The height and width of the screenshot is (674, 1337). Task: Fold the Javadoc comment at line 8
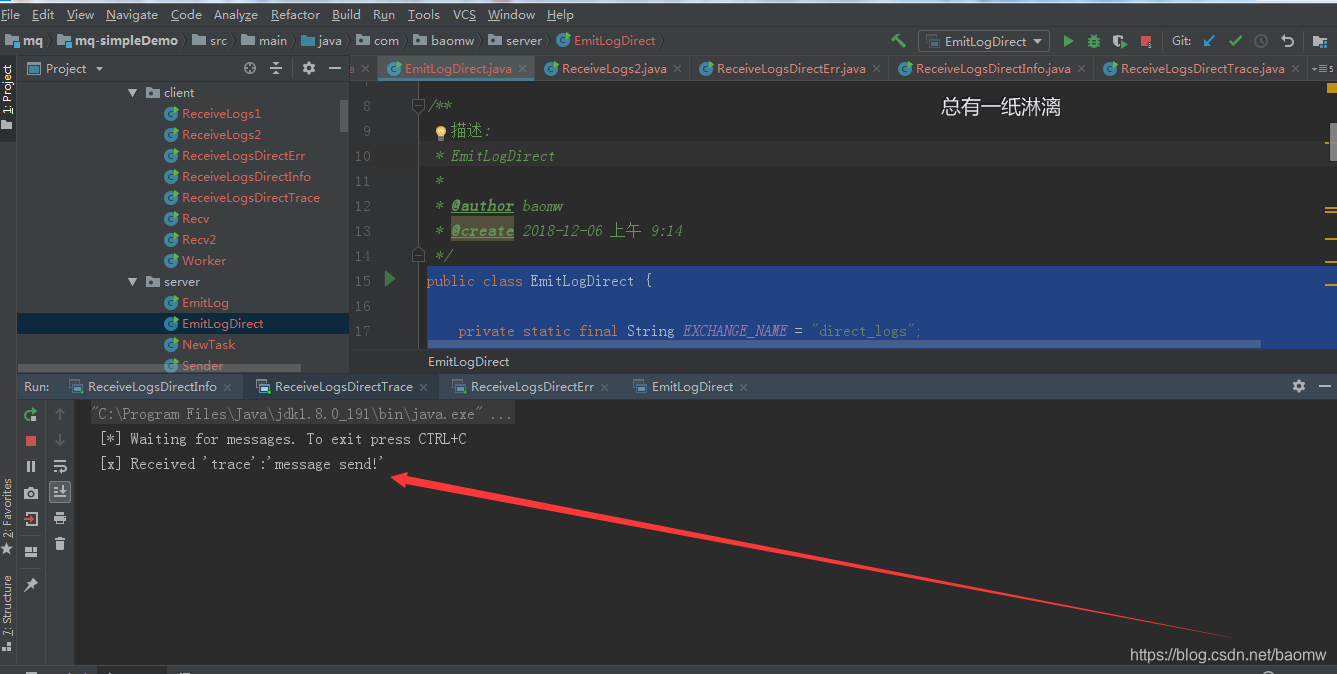[x=418, y=105]
